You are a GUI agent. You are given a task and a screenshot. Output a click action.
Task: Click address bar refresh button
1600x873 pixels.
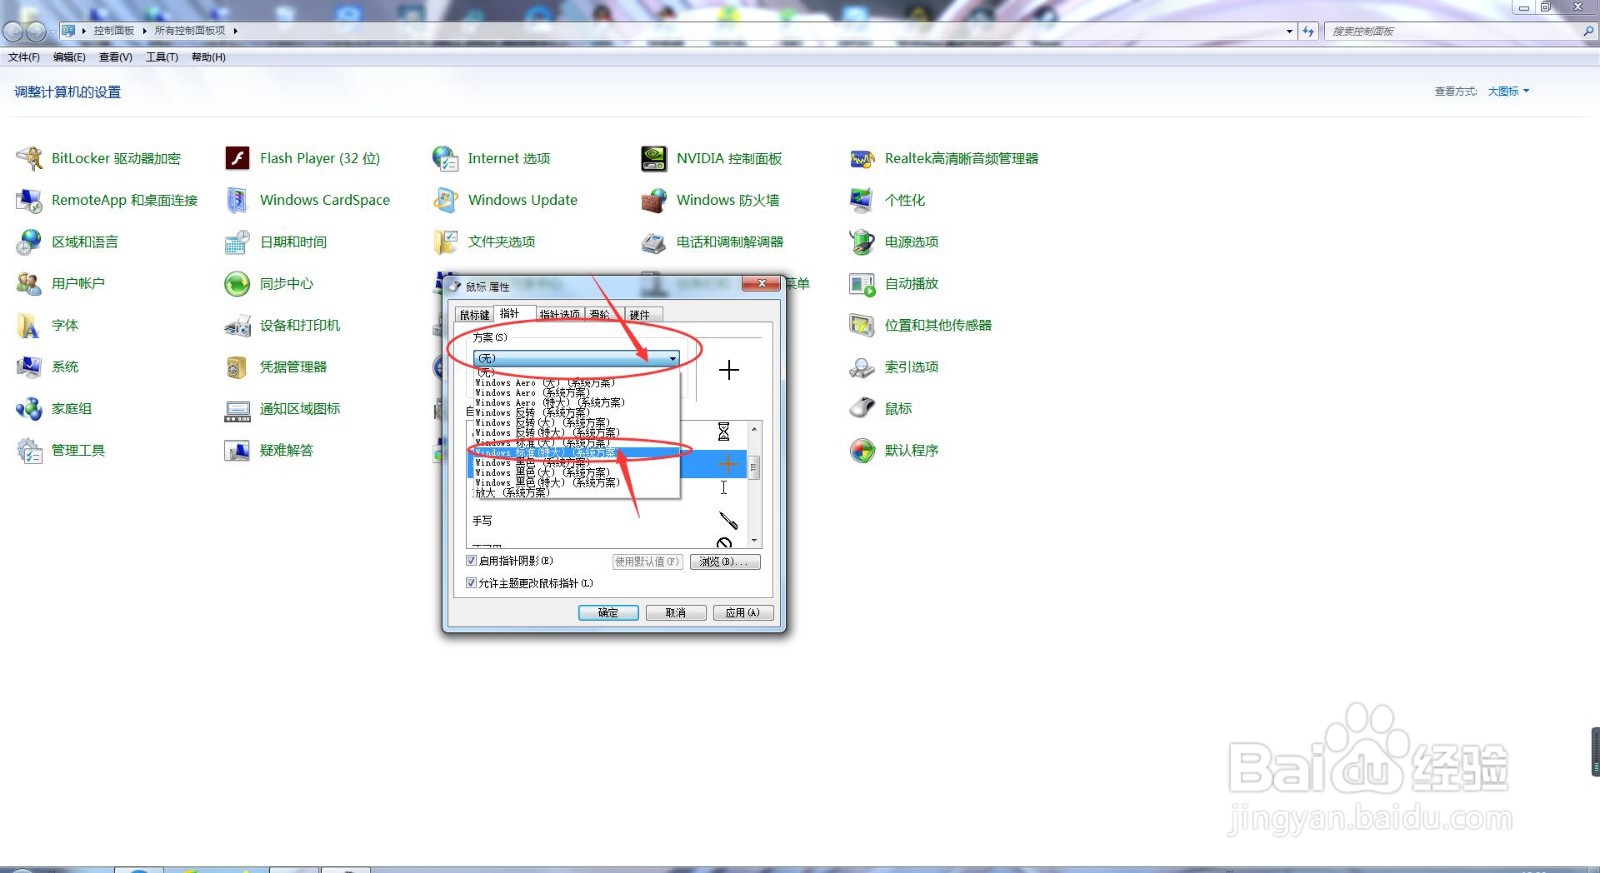1308,31
